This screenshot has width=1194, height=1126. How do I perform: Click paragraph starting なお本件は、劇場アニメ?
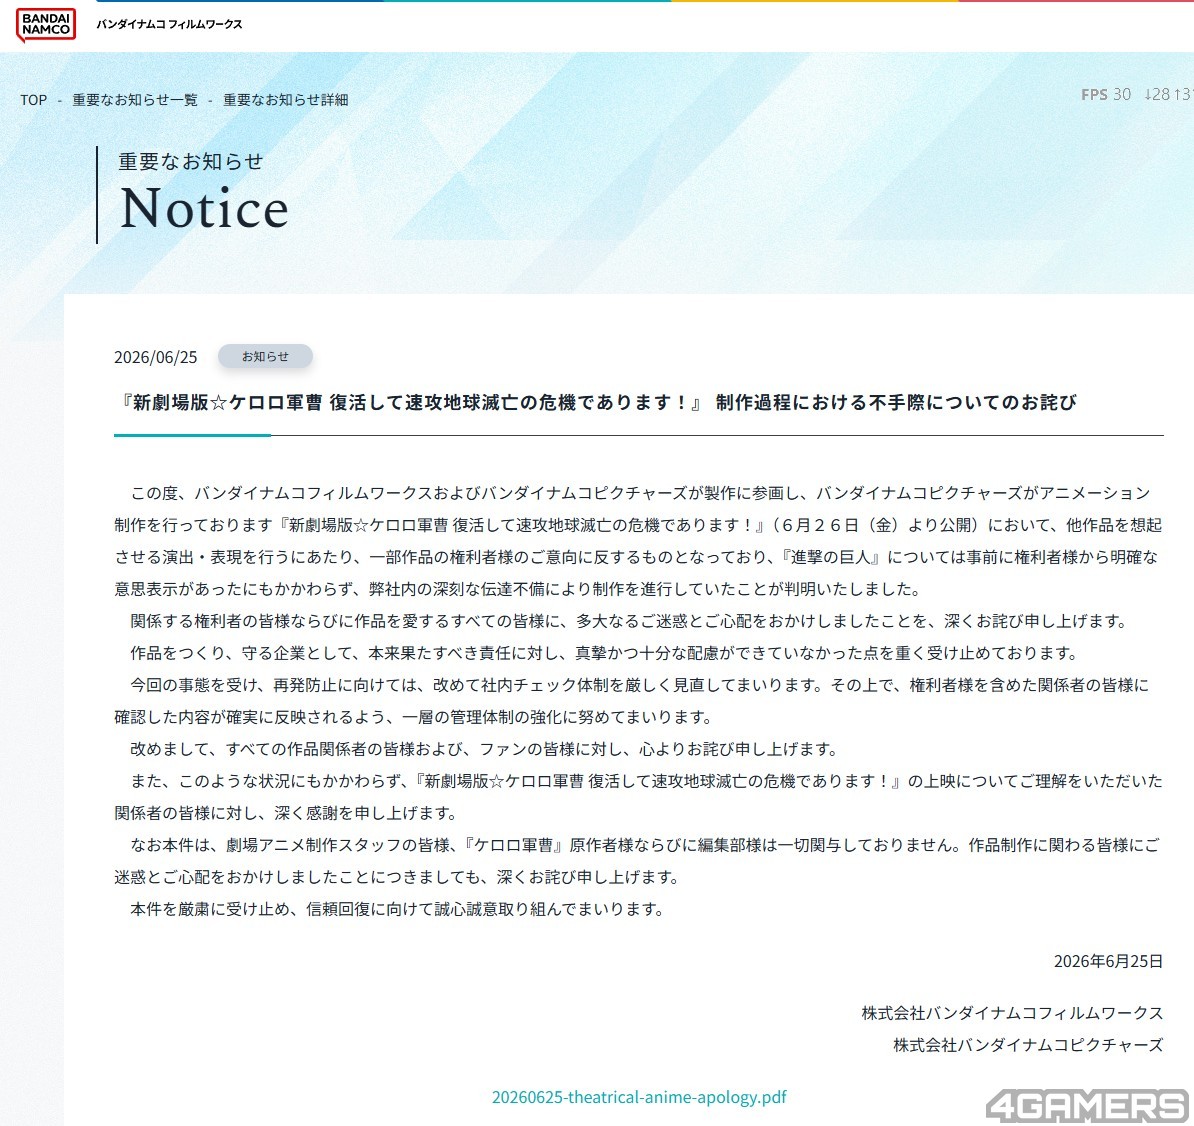click(639, 861)
